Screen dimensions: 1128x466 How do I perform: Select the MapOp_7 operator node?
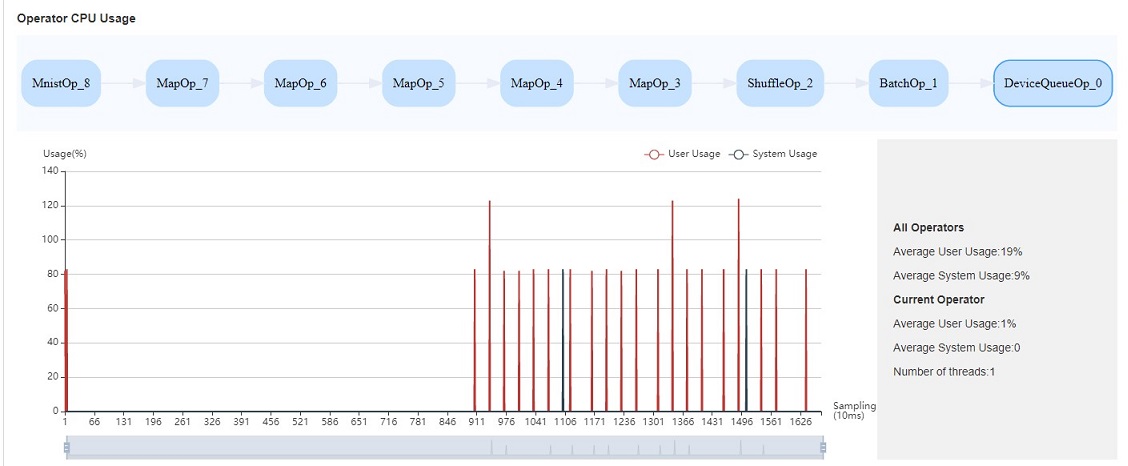[x=182, y=83]
